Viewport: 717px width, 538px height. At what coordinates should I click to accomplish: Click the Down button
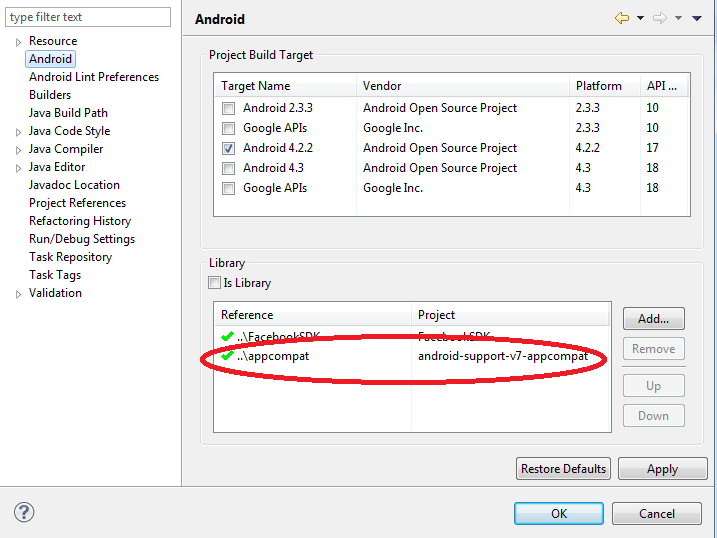653,415
